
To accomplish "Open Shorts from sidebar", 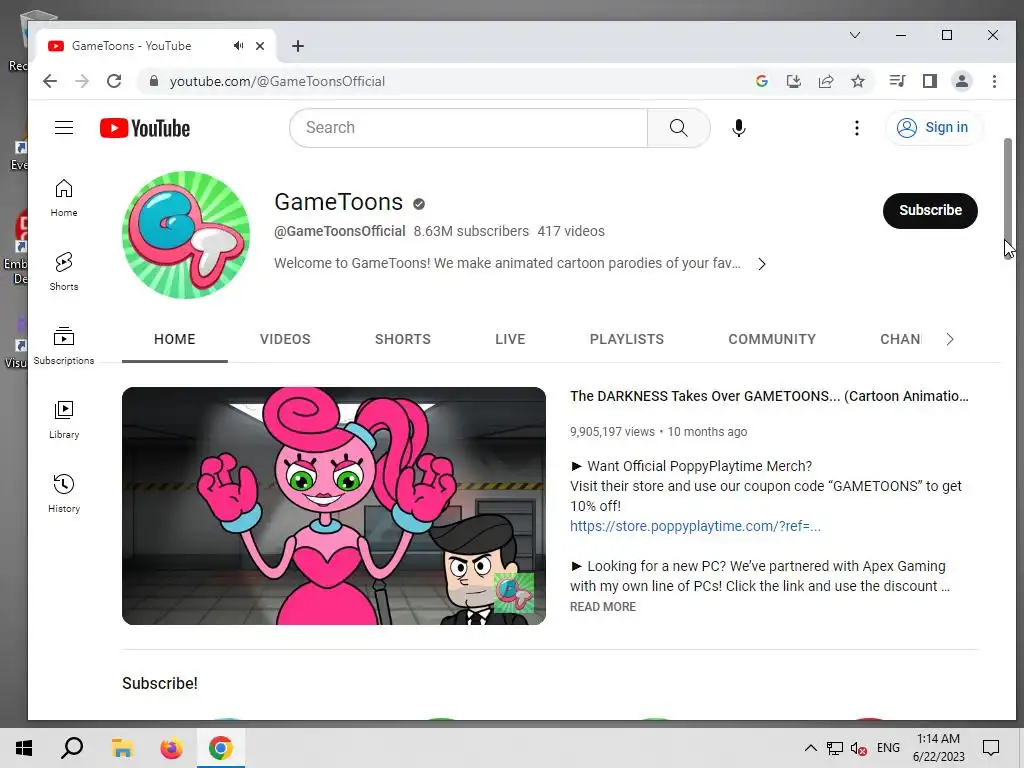I will tap(64, 272).
